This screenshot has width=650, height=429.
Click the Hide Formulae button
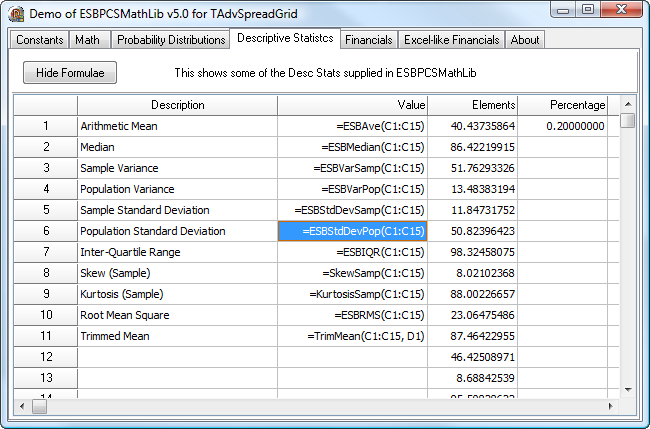[x=70, y=73]
